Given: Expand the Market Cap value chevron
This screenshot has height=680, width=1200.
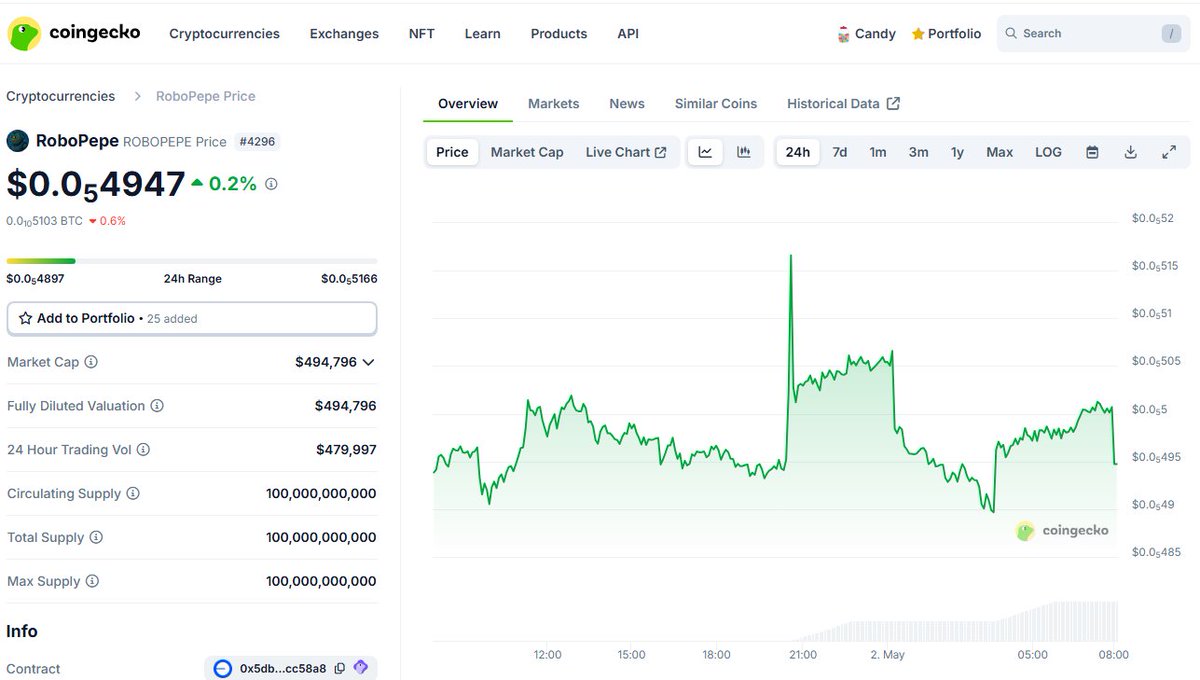Looking at the screenshot, I should tap(368, 362).
